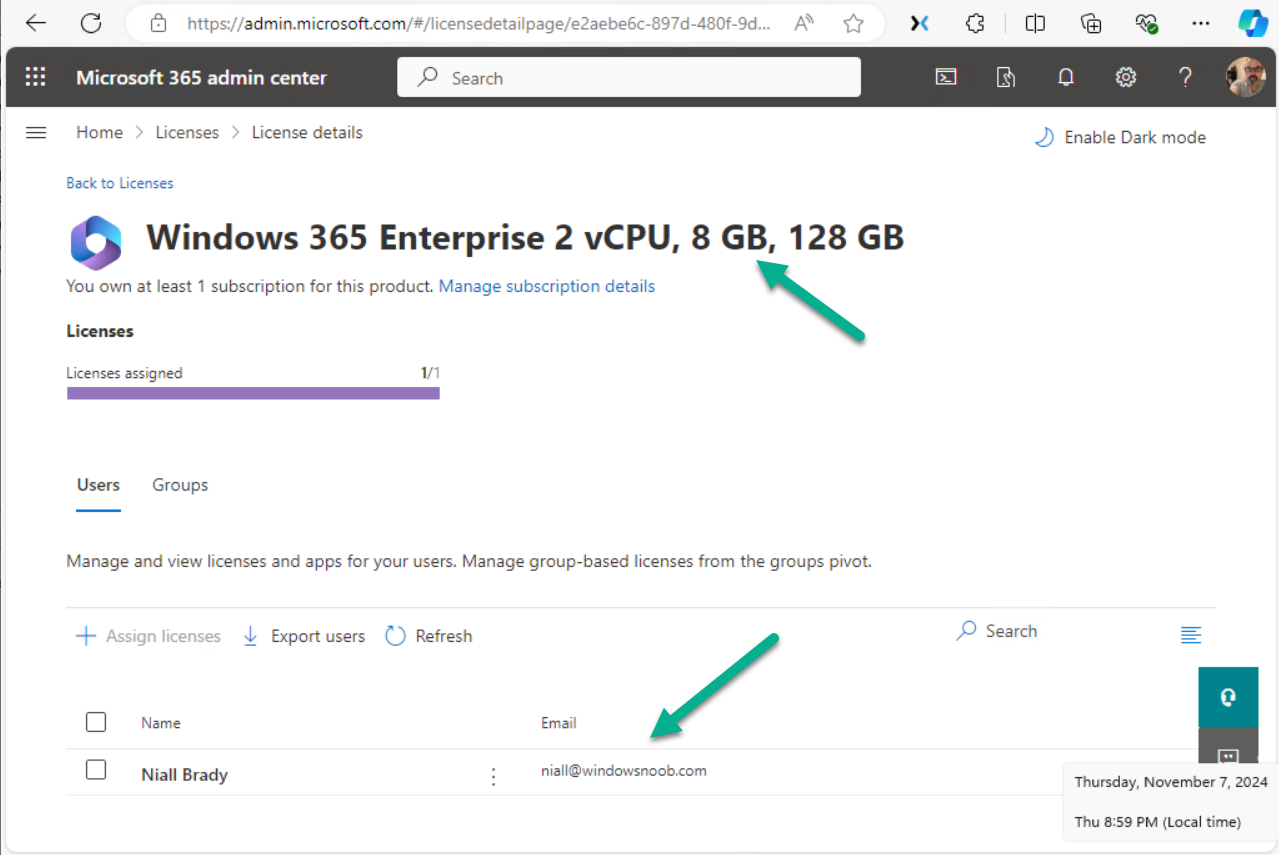Open the help and support headset button

[x=1228, y=698]
